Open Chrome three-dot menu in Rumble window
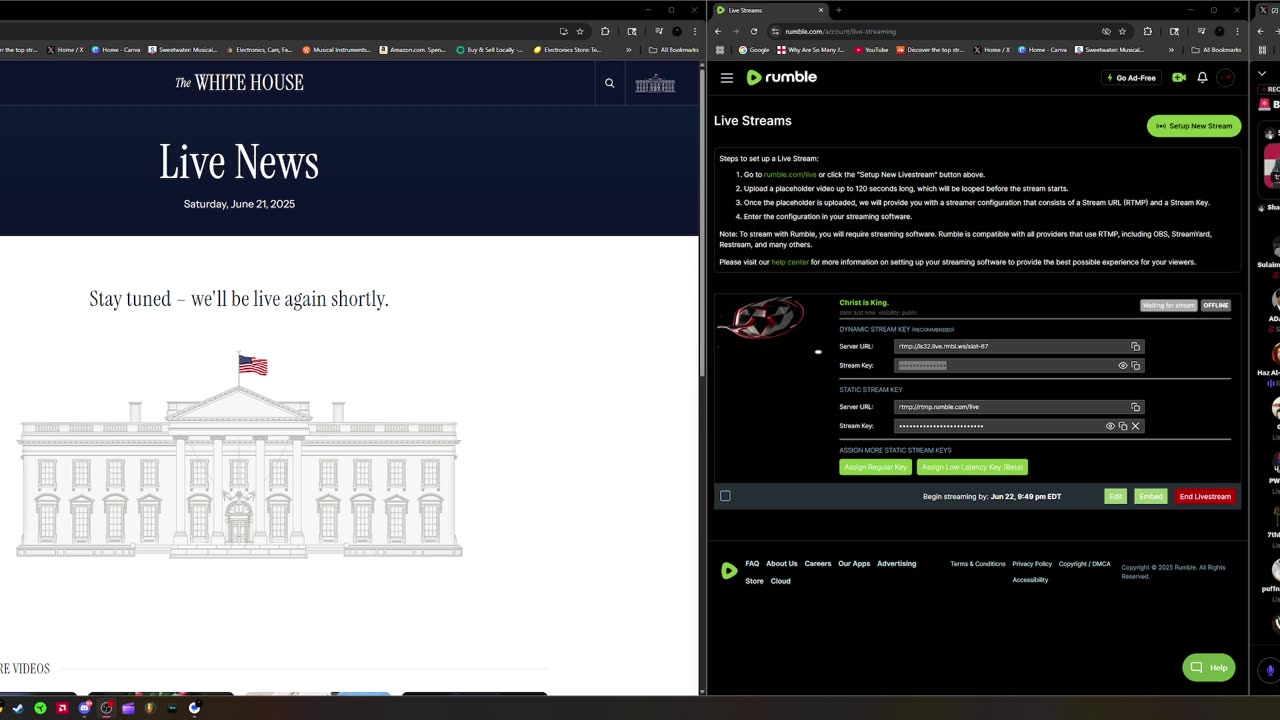Image resolution: width=1280 pixels, height=720 pixels. click(1237, 31)
